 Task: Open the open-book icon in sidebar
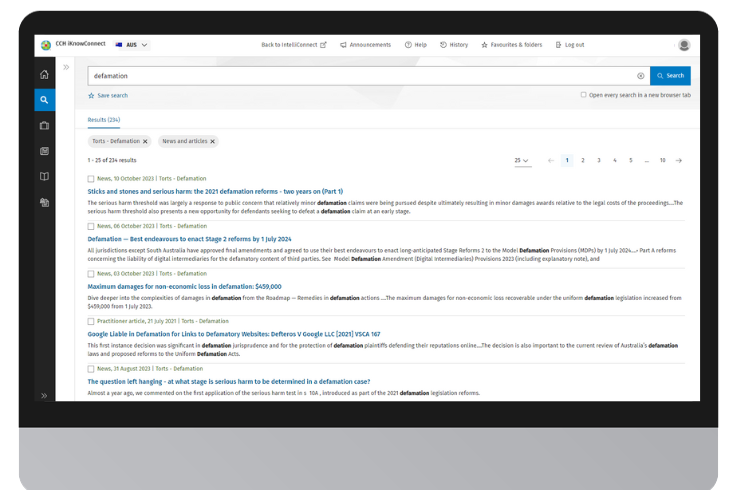tap(44, 177)
